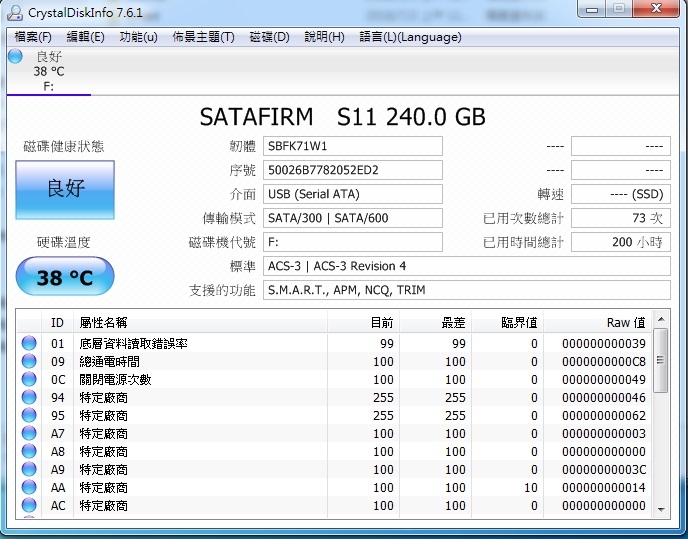Click the threshold value 10 in row AA

click(x=530, y=488)
